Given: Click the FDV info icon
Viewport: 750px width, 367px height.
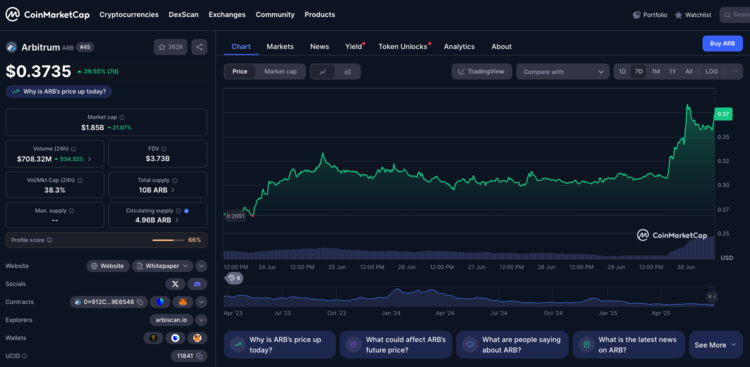Looking at the screenshot, I should (x=164, y=149).
